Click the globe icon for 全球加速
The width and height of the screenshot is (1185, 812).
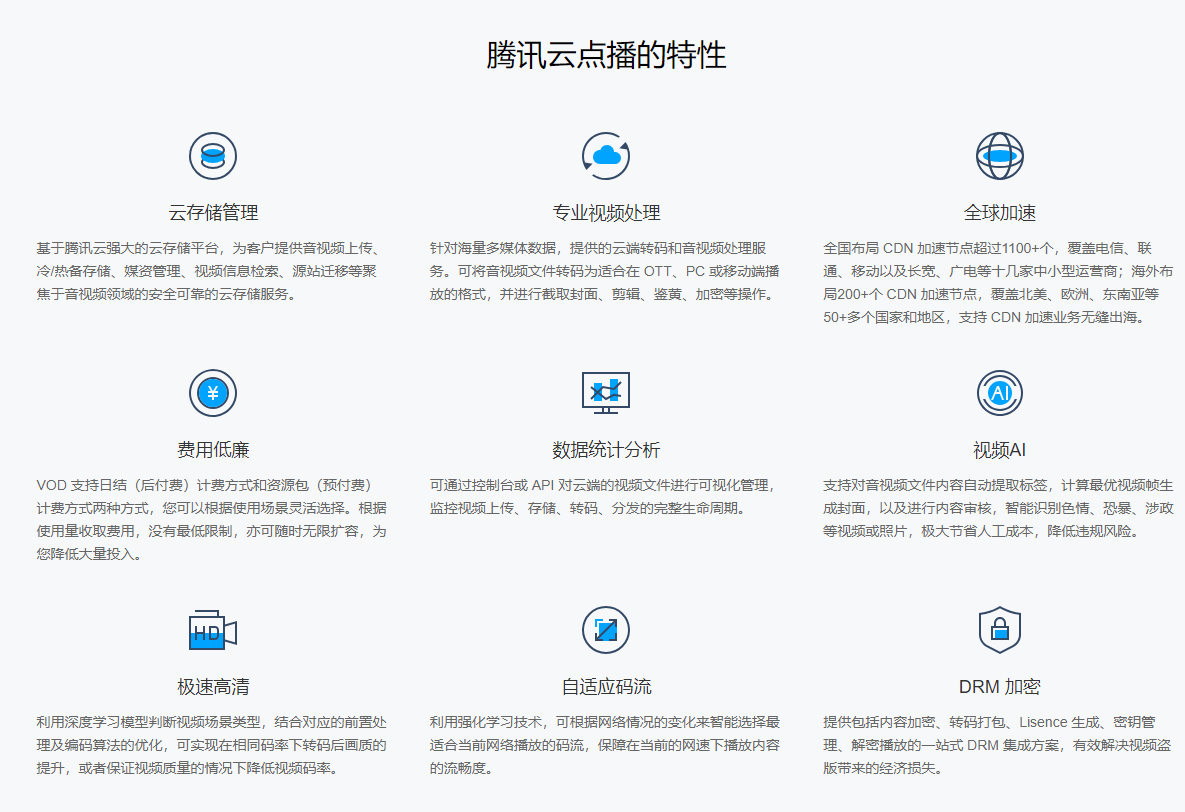point(1000,156)
